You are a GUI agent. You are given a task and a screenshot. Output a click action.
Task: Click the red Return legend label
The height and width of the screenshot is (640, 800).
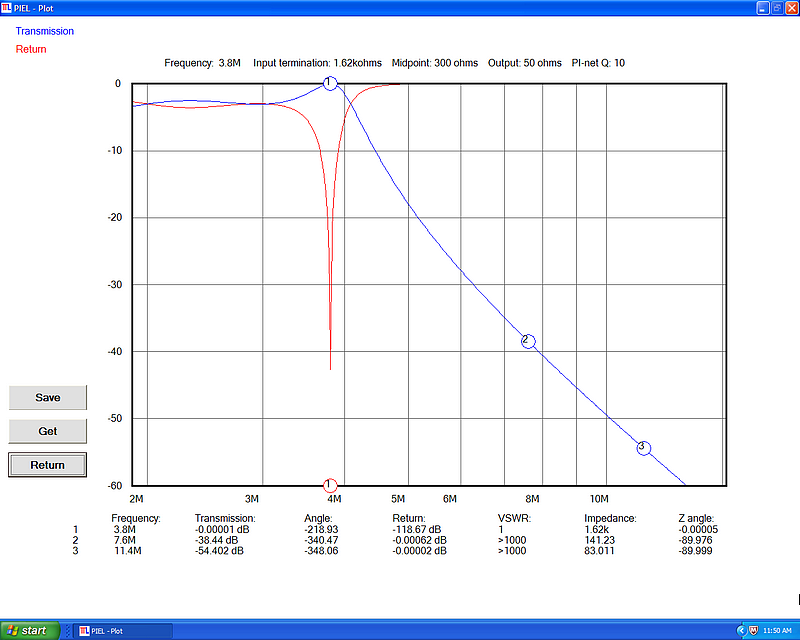[31, 49]
